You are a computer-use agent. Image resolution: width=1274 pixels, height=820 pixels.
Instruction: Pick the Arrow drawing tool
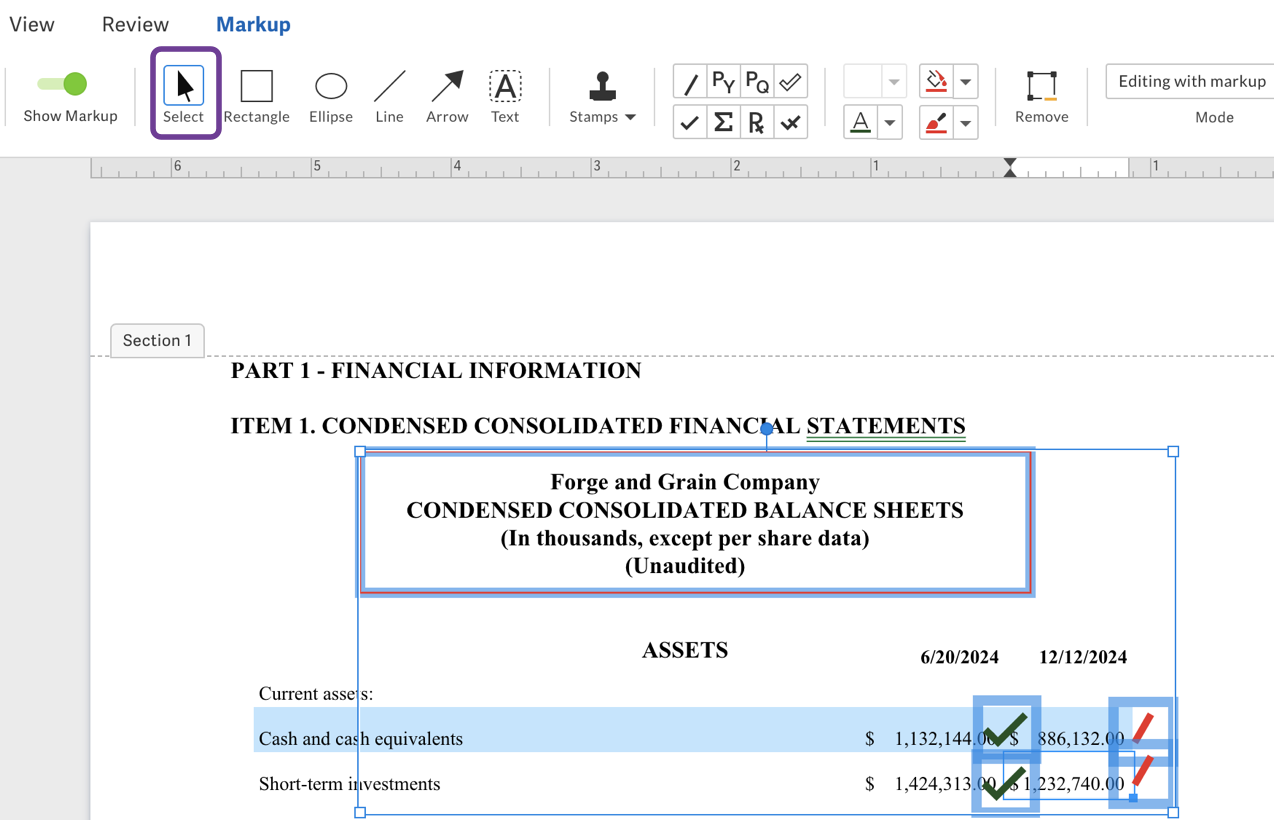coord(447,96)
